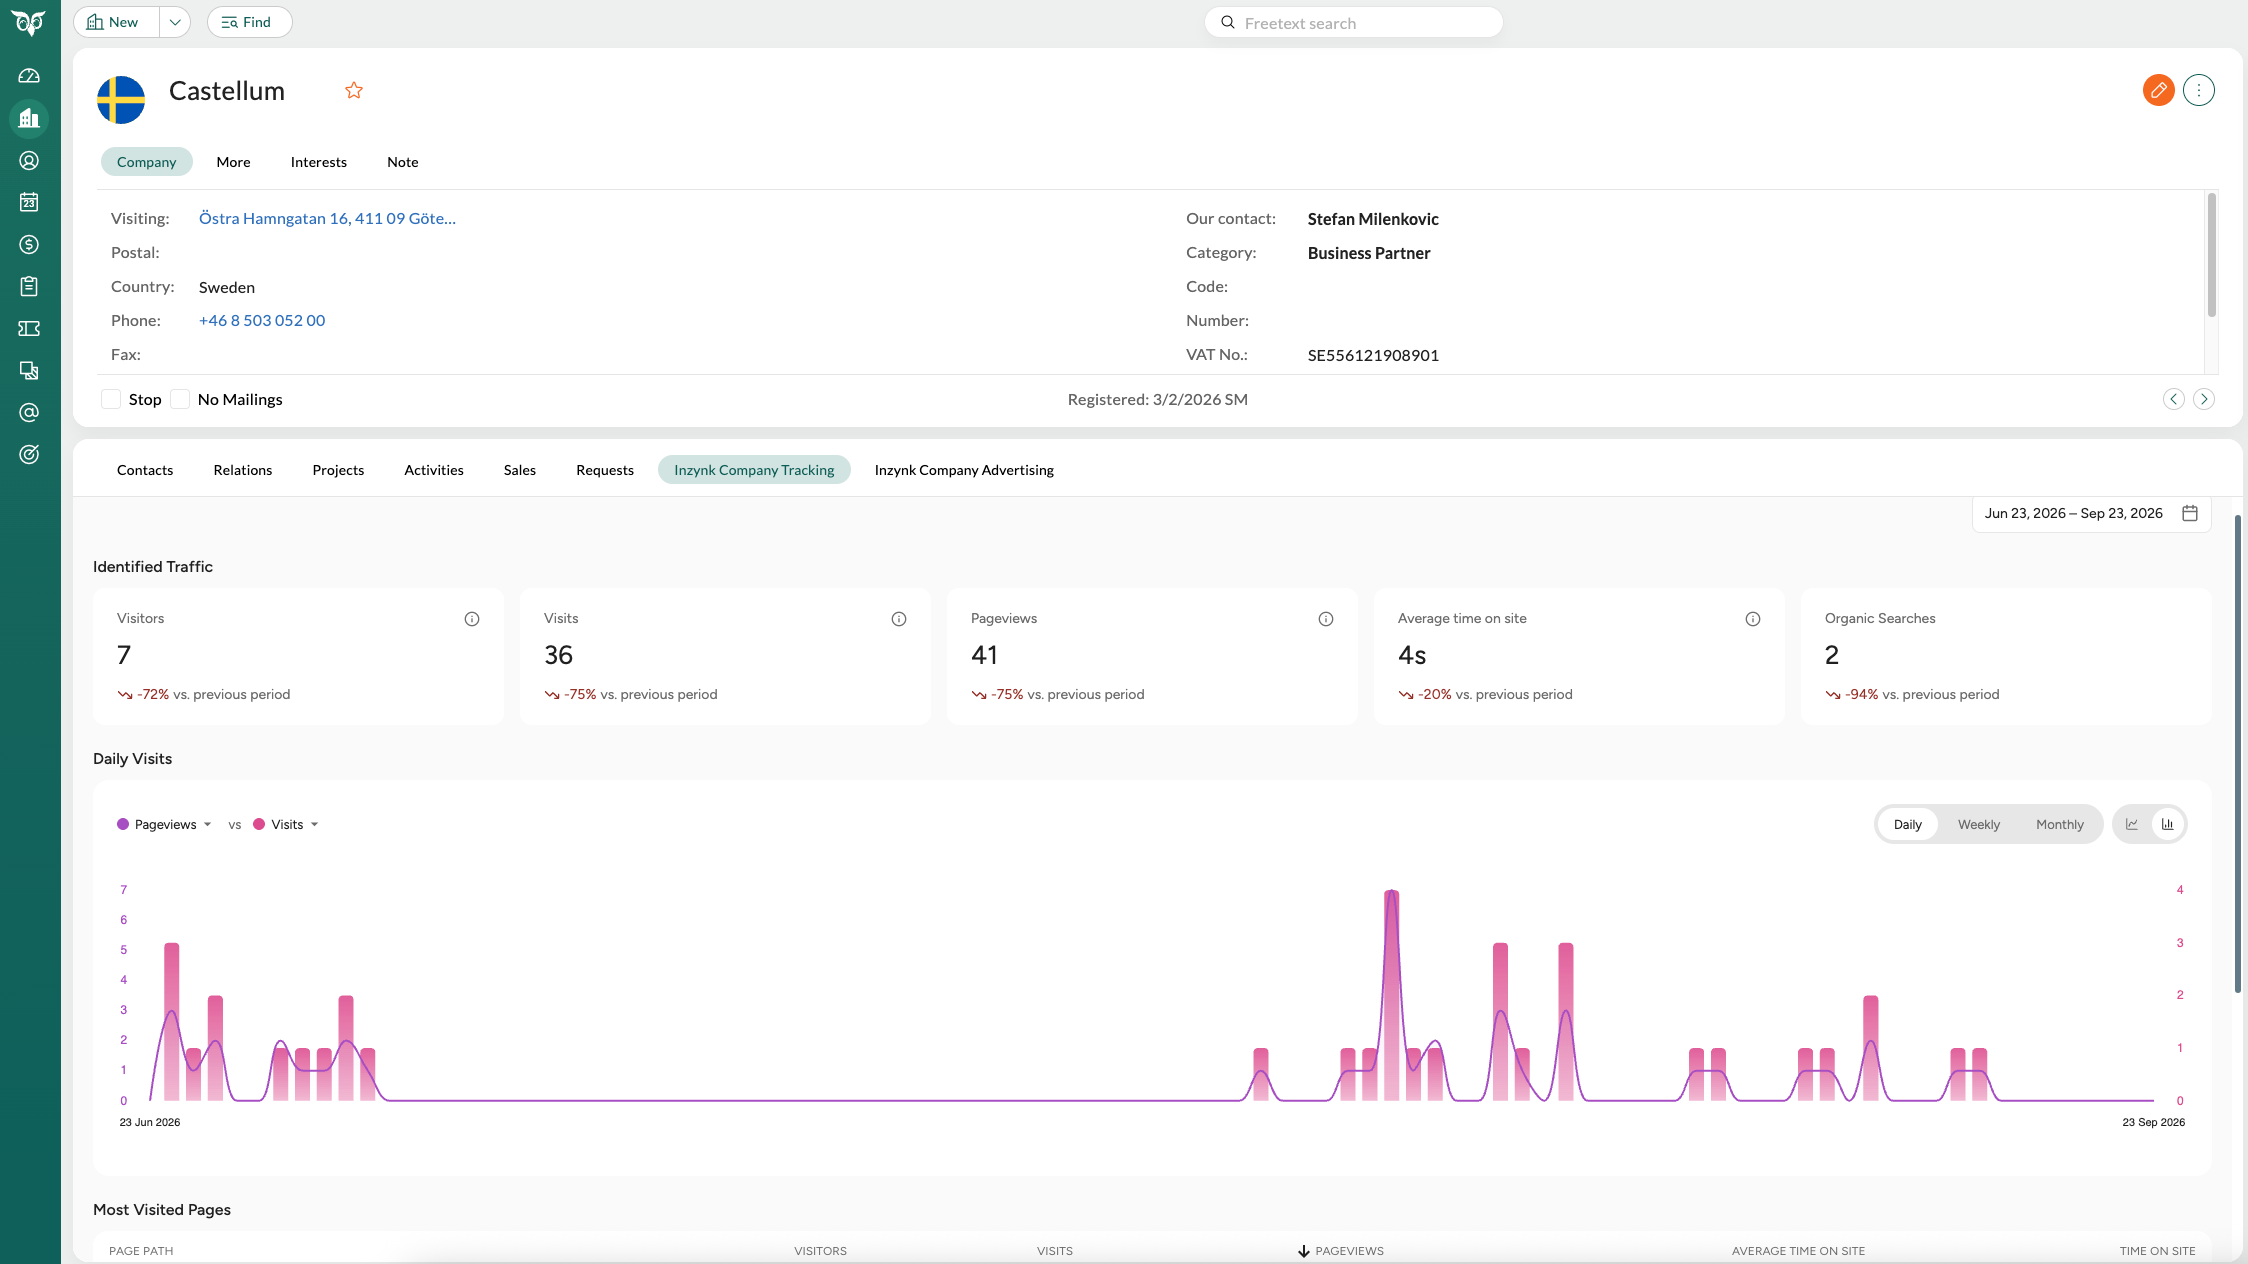Open the Company sidebar icon
The image size is (2248, 1264).
pos(29,118)
